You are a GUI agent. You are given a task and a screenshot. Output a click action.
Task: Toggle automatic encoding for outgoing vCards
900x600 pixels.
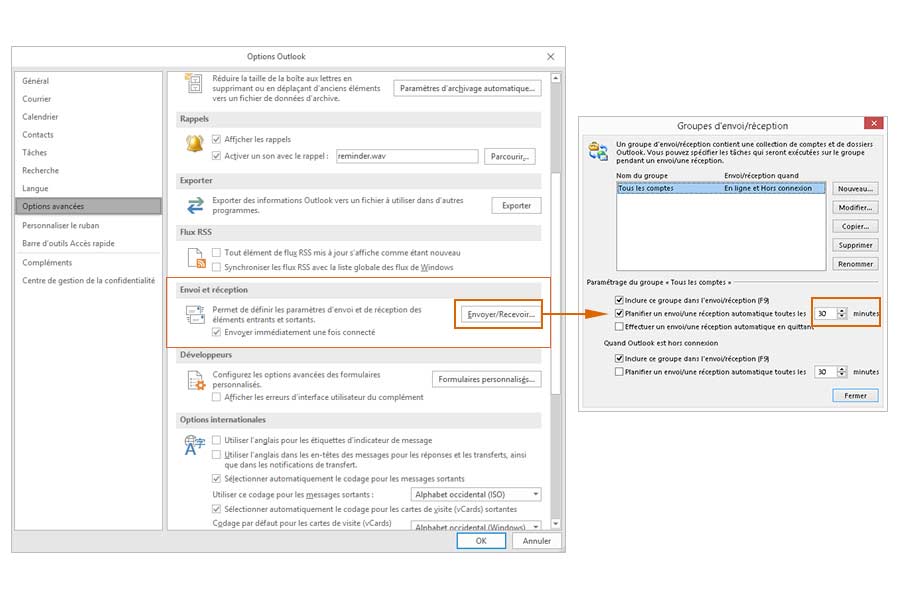216,509
